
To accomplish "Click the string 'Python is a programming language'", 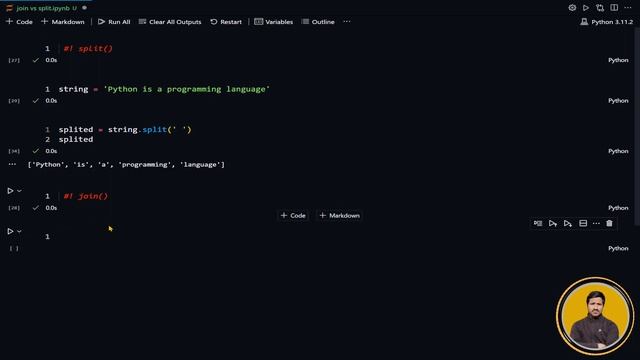I will click(187, 89).
